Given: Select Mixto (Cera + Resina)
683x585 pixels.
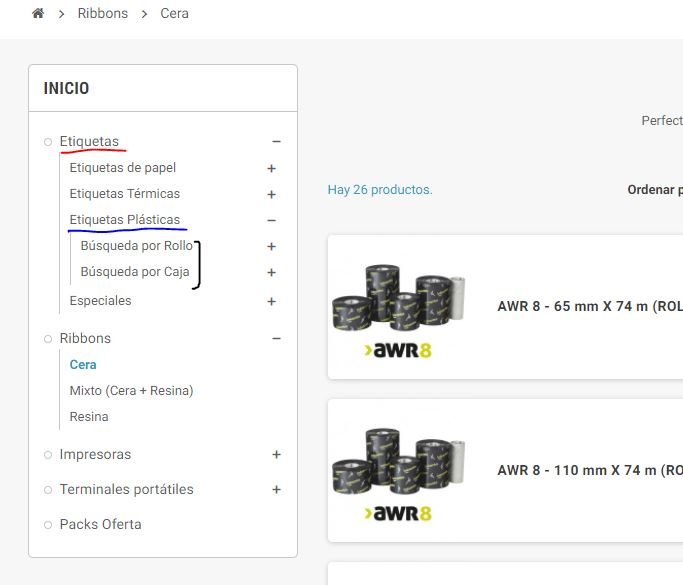Looking at the screenshot, I should [132, 391].
